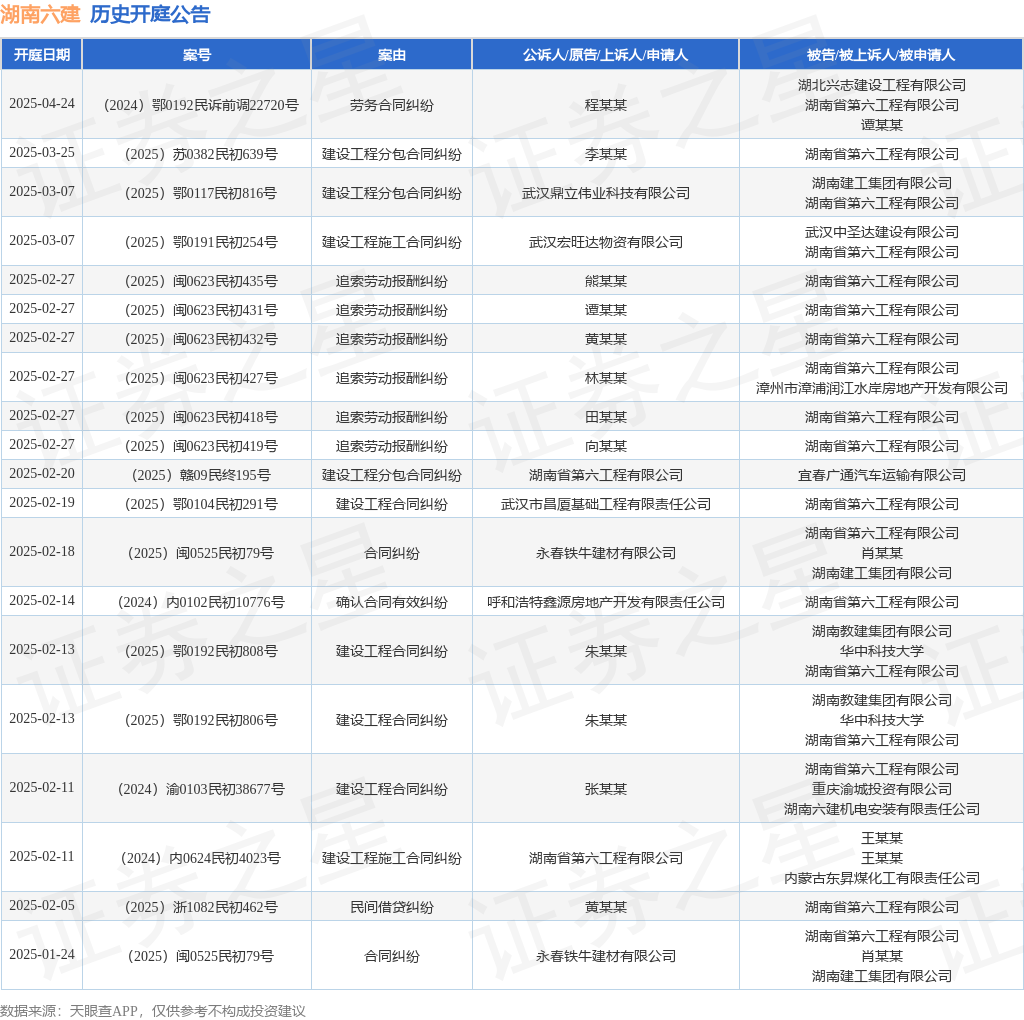This screenshot has height=1020, width=1024.
Task: Click plaintiff 程某某
Action: [605, 105]
